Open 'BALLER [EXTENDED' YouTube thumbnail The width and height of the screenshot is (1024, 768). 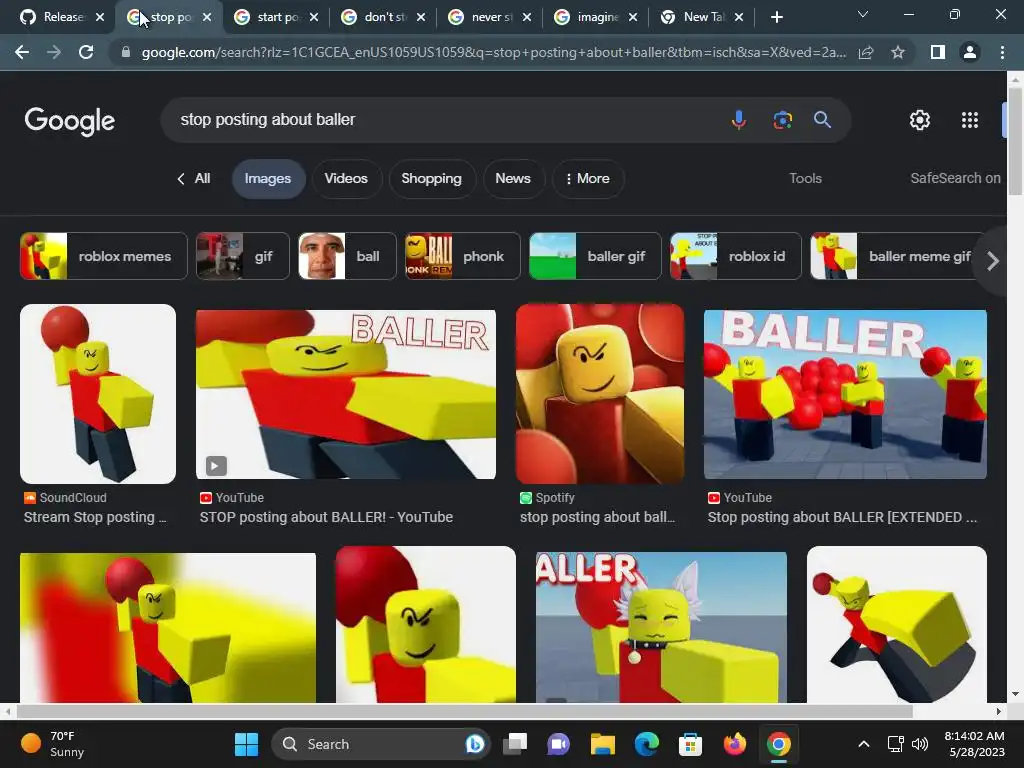pyautogui.click(x=845, y=394)
